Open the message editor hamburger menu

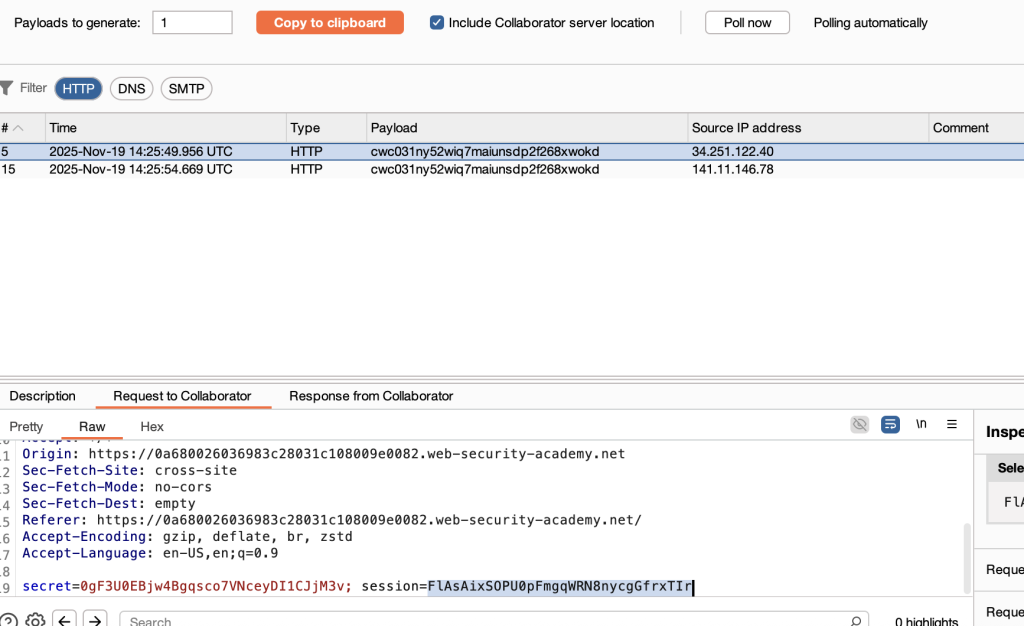952,425
